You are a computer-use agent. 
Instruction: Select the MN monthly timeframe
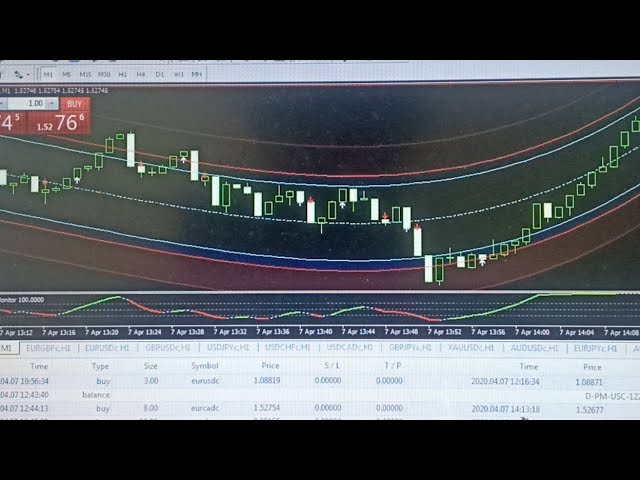coord(197,74)
